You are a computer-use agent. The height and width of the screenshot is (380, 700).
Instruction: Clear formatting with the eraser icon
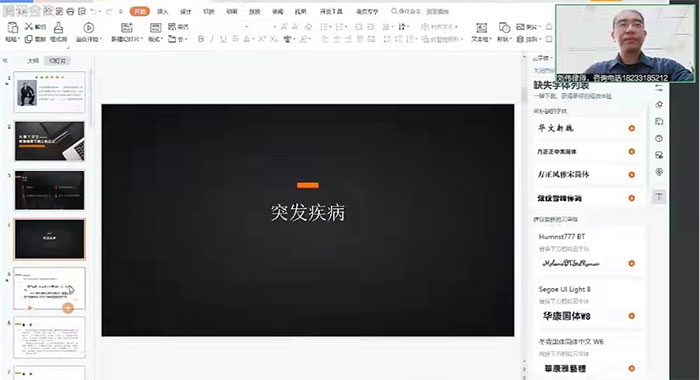[x=308, y=27]
